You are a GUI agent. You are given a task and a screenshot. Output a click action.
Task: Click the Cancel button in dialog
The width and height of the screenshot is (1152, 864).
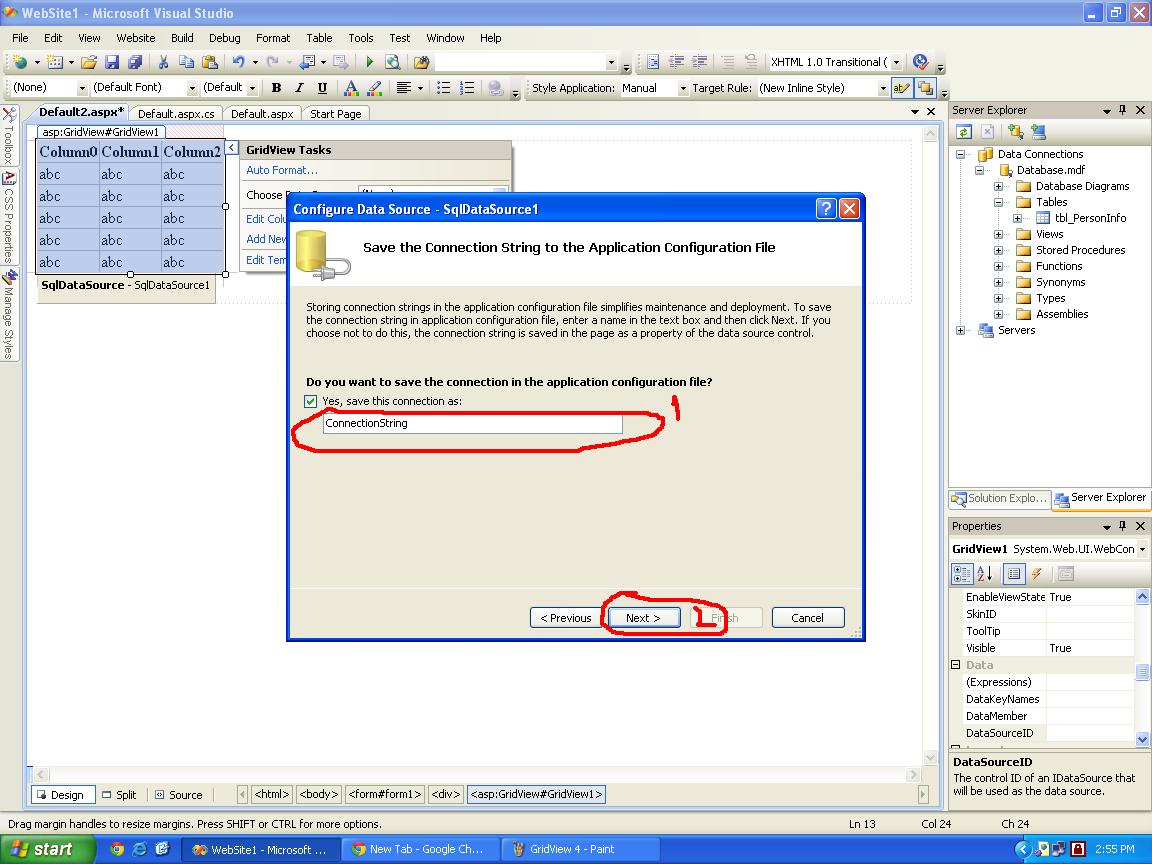807,618
